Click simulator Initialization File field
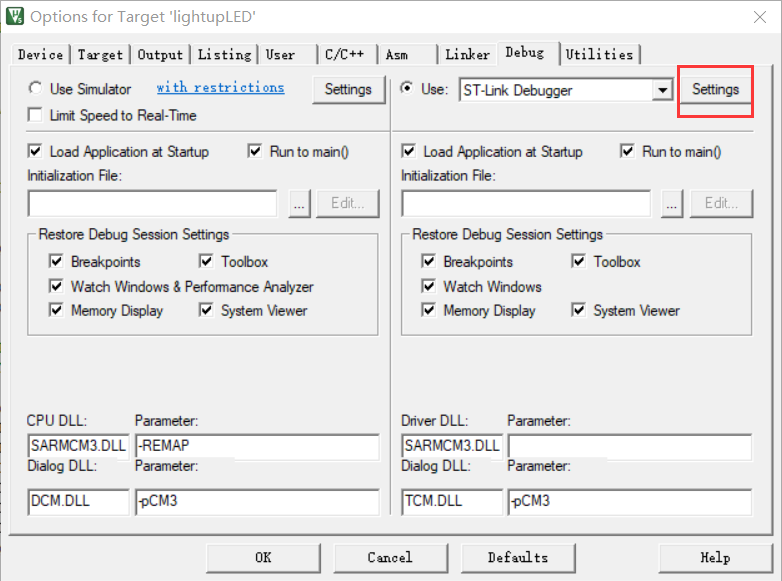782x581 pixels. (153, 203)
